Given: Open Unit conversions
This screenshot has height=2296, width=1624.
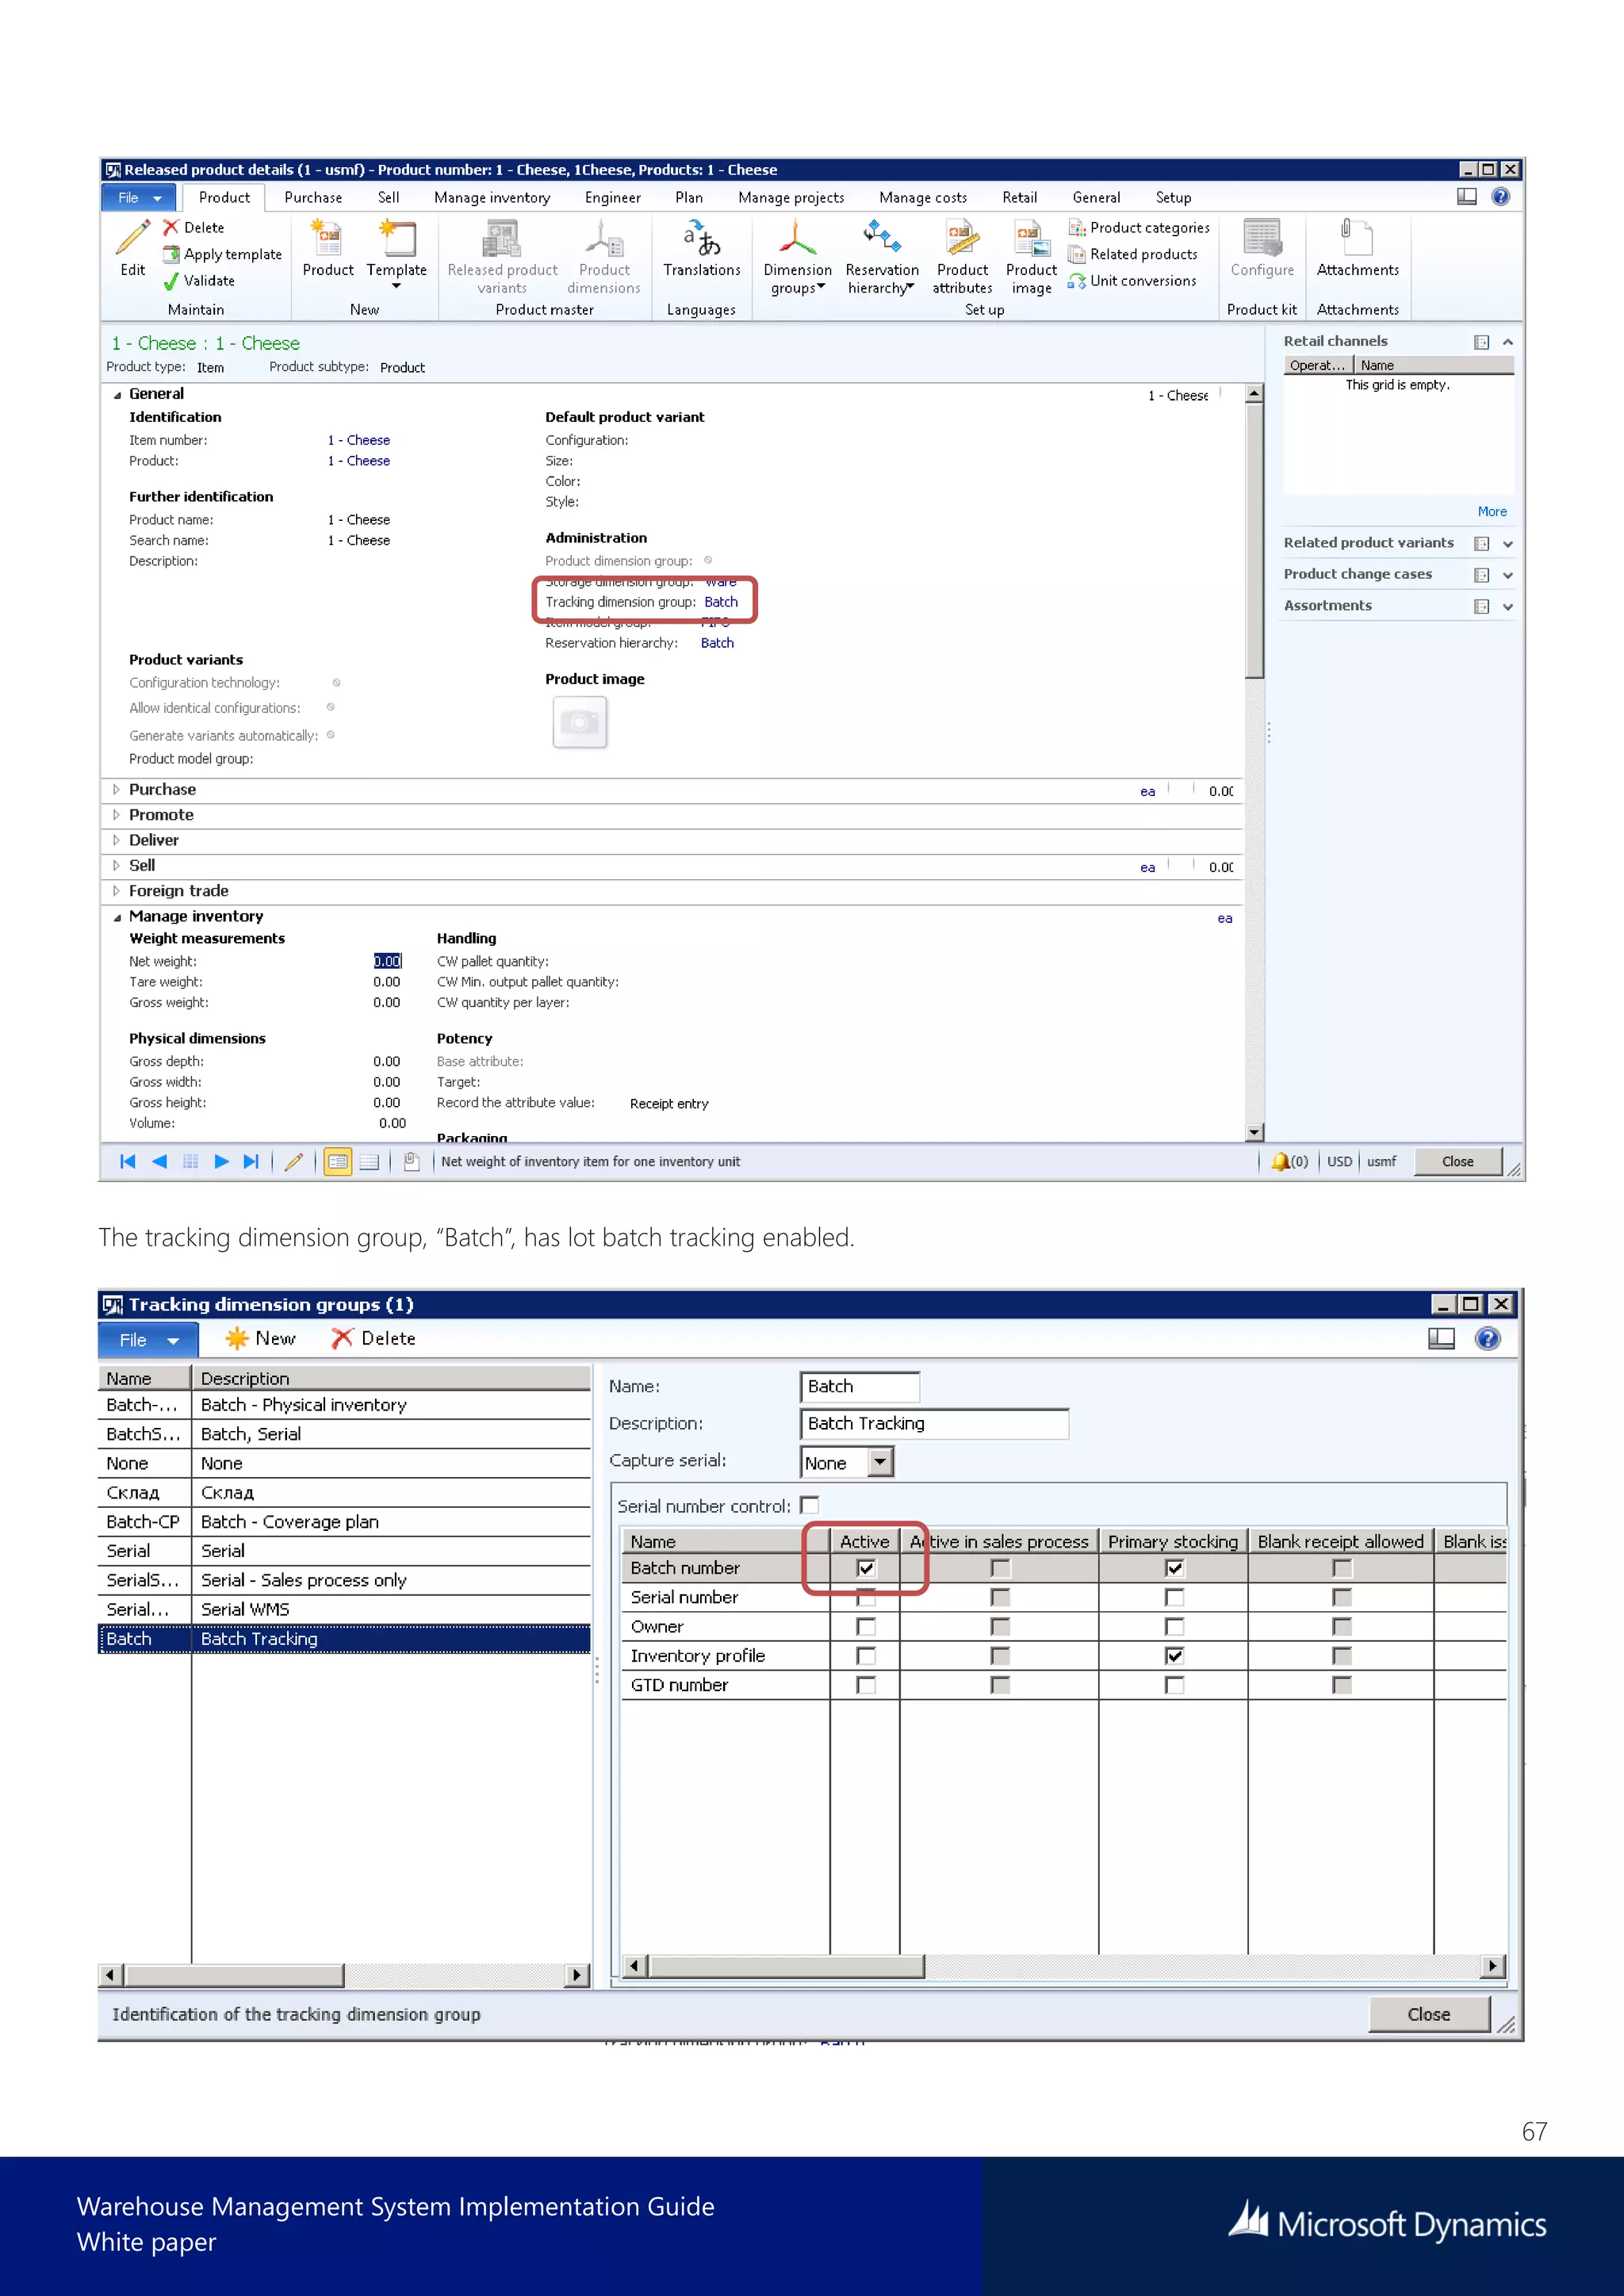Looking at the screenshot, I should coord(1132,281).
